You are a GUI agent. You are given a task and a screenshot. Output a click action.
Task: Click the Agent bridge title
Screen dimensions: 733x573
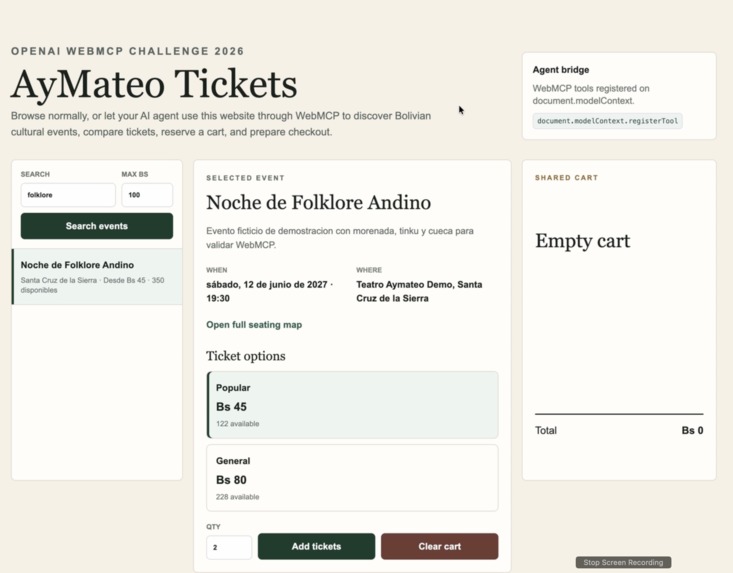(561, 70)
